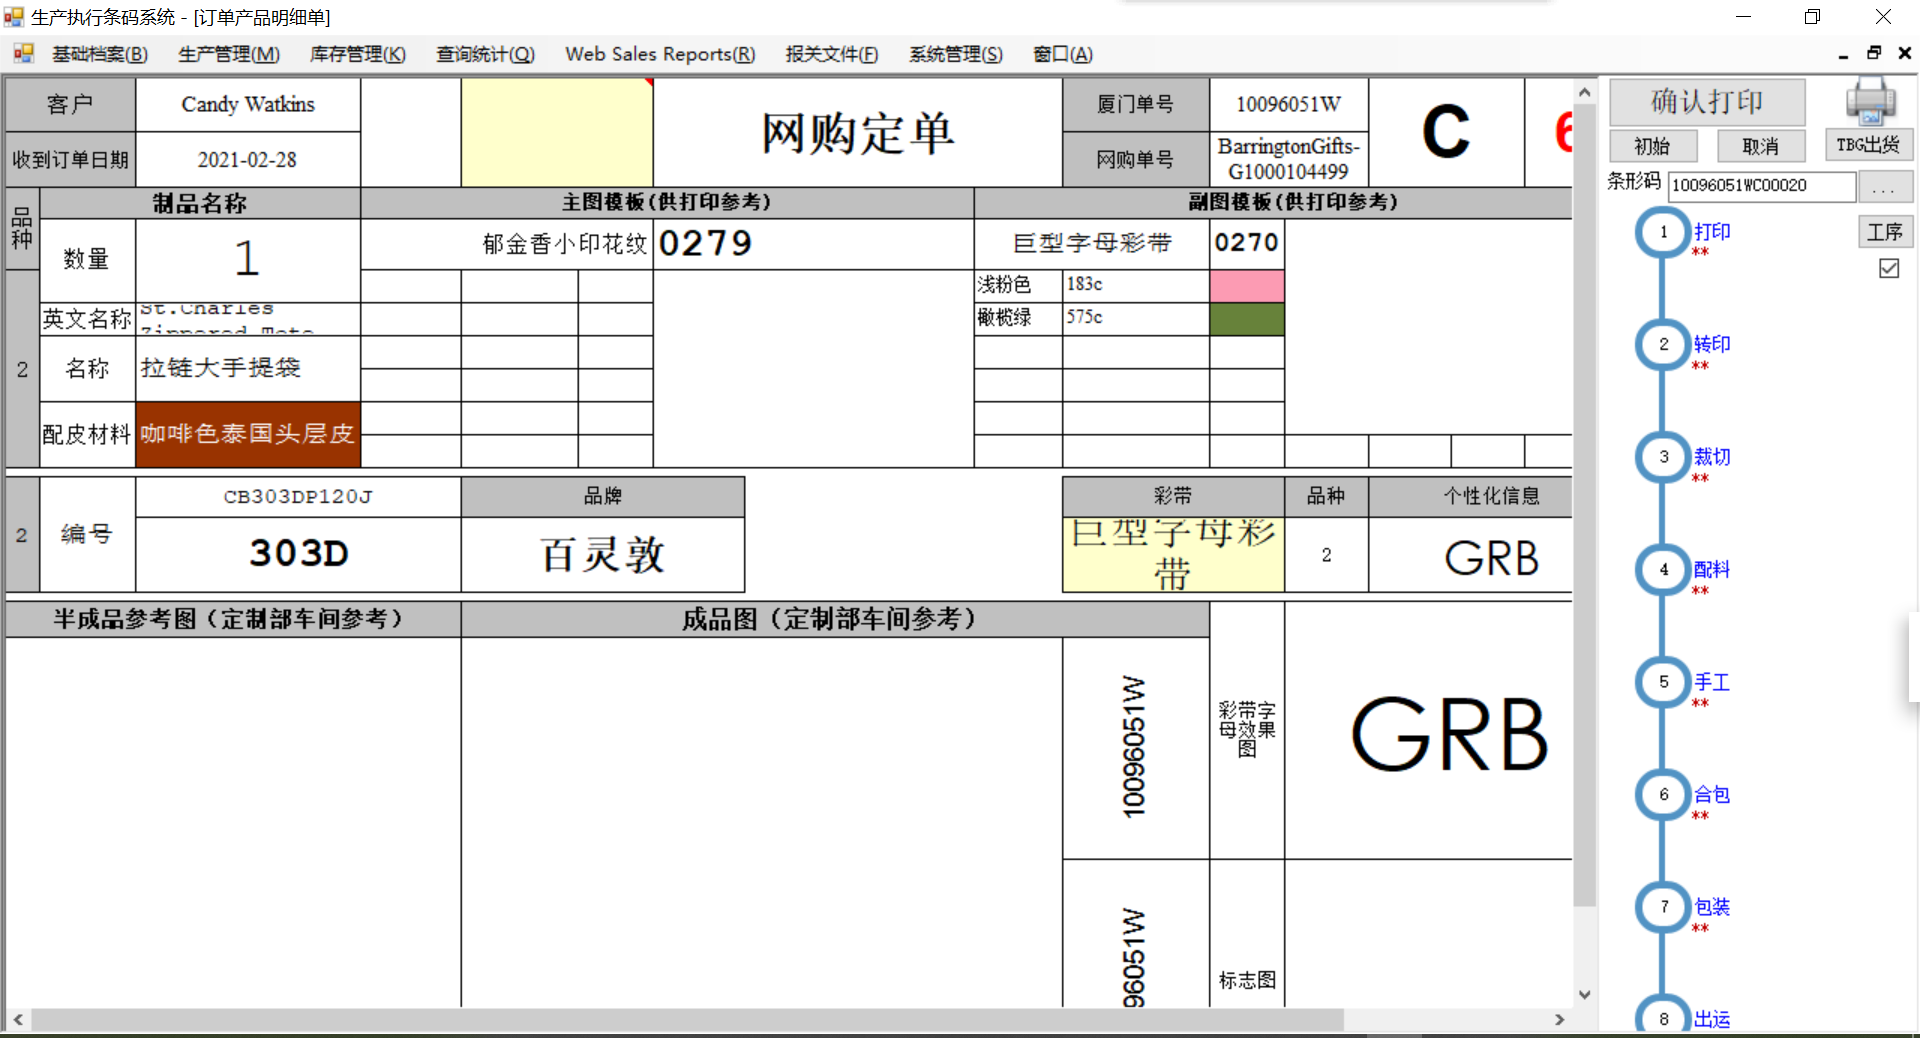
Task: Toggle the checkbox below the 工序 button
Action: click(x=1888, y=268)
